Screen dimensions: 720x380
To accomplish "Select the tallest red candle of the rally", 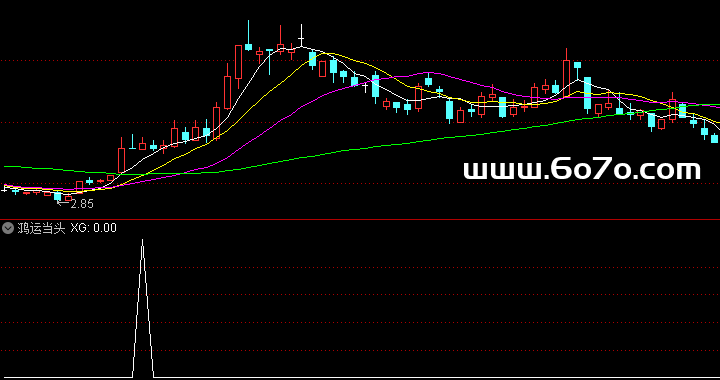I will (238, 62).
